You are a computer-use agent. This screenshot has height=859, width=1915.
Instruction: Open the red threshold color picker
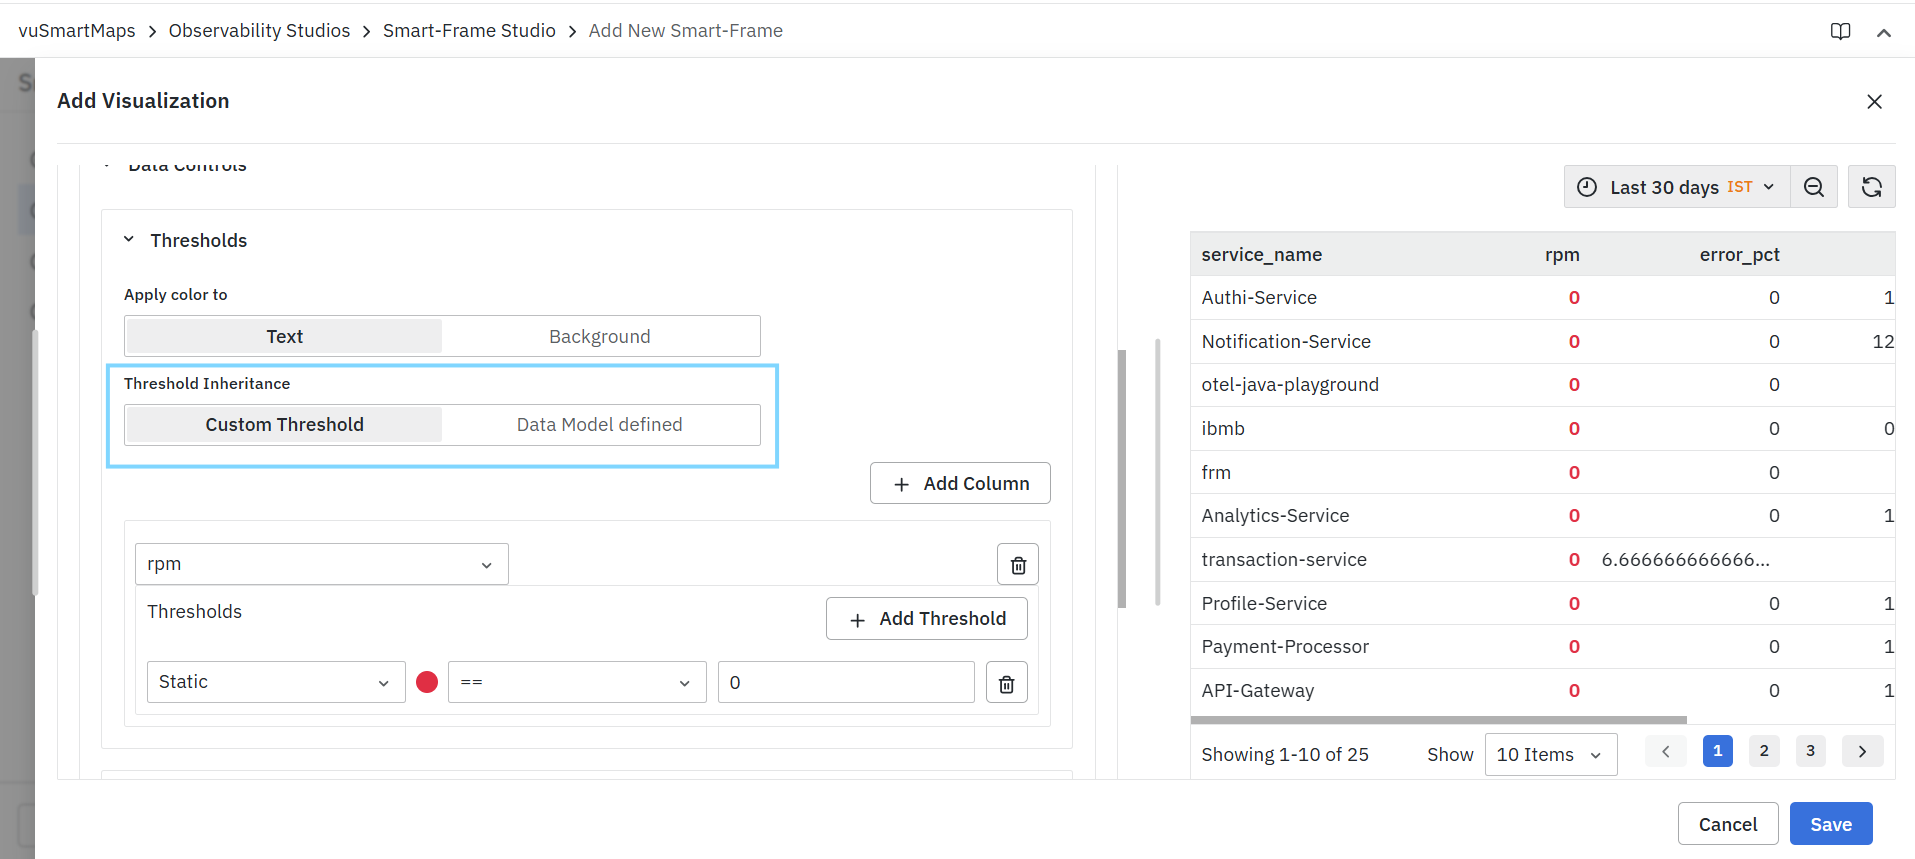tap(427, 682)
